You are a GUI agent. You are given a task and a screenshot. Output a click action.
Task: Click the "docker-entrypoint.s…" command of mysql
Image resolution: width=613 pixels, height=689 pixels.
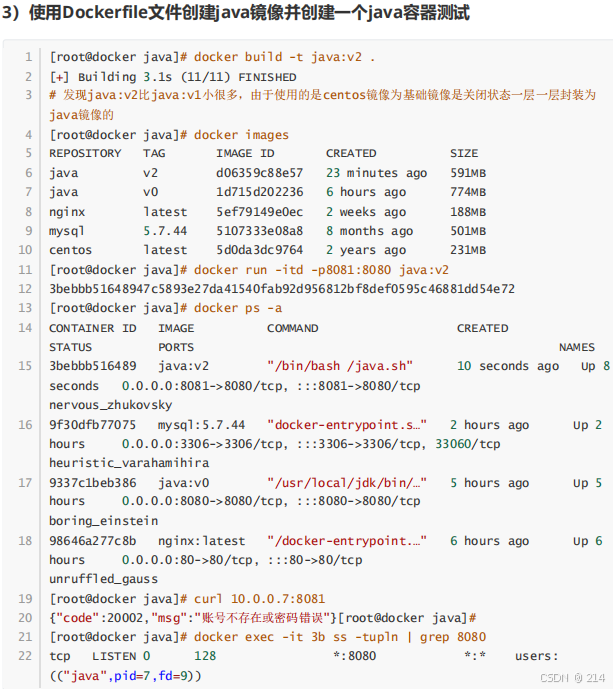[x=347, y=425]
